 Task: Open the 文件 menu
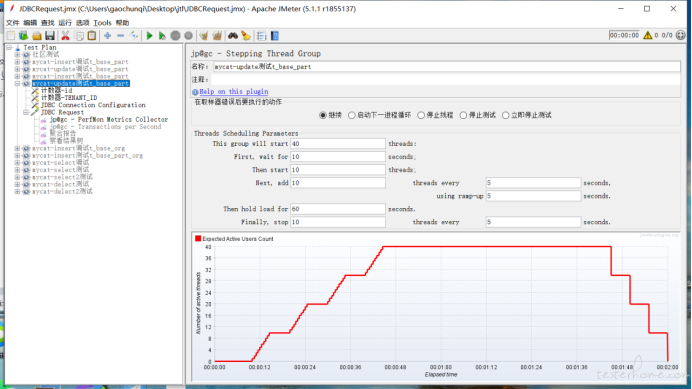pyautogui.click(x=12, y=23)
